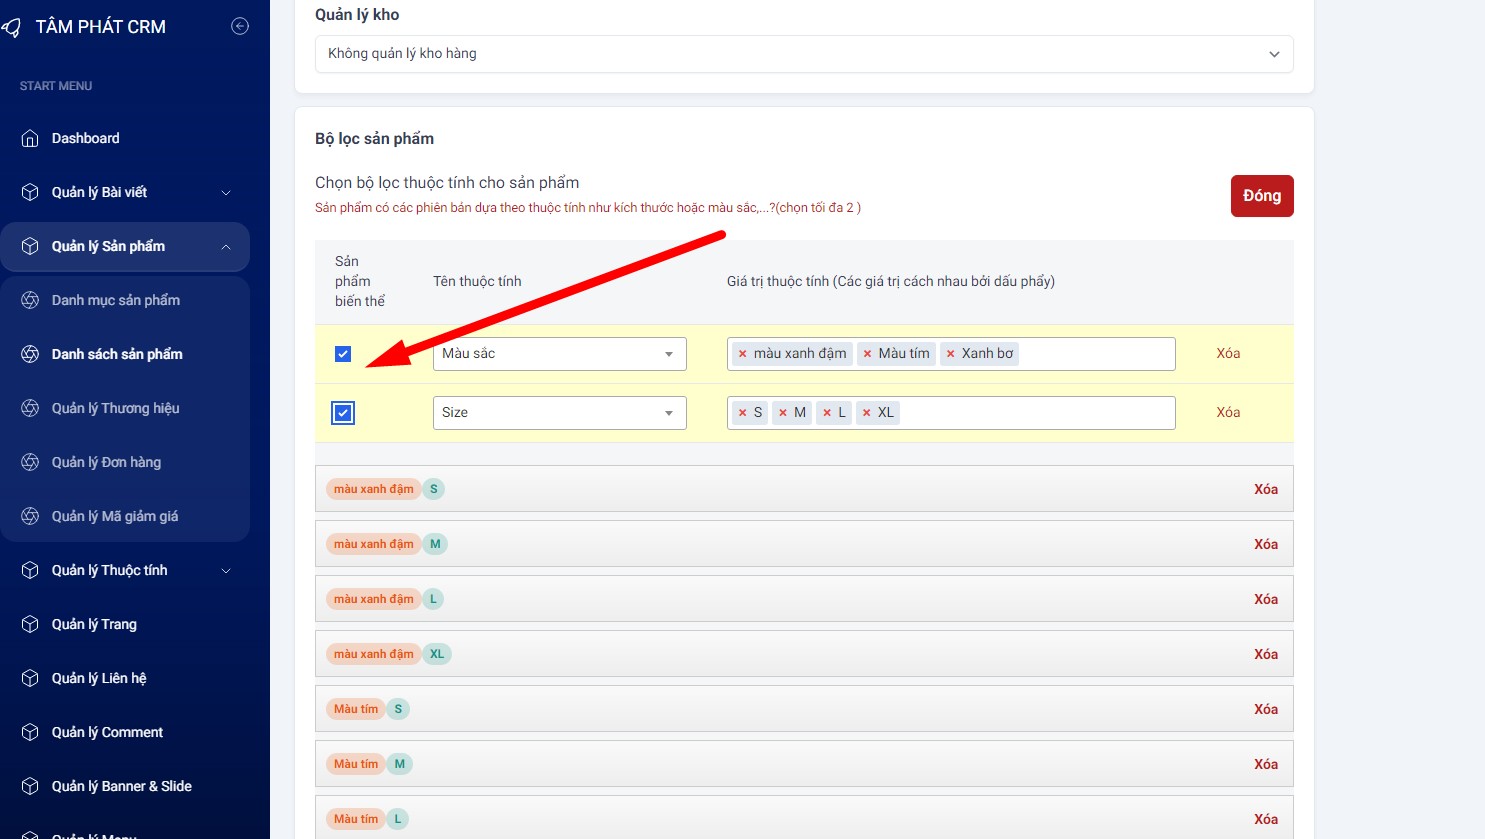This screenshot has width=1485, height=839.
Task: Remove the 'Màu tím' tag x icon
Action: [867, 354]
